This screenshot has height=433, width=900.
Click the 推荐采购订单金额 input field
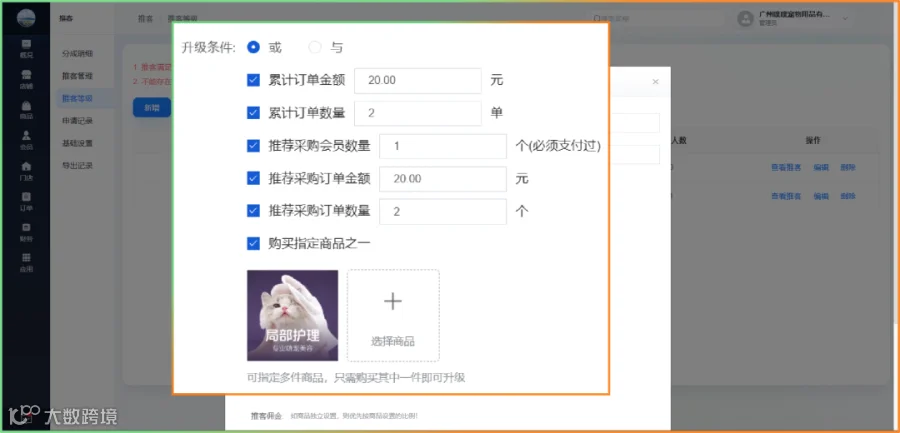coord(443,179)
